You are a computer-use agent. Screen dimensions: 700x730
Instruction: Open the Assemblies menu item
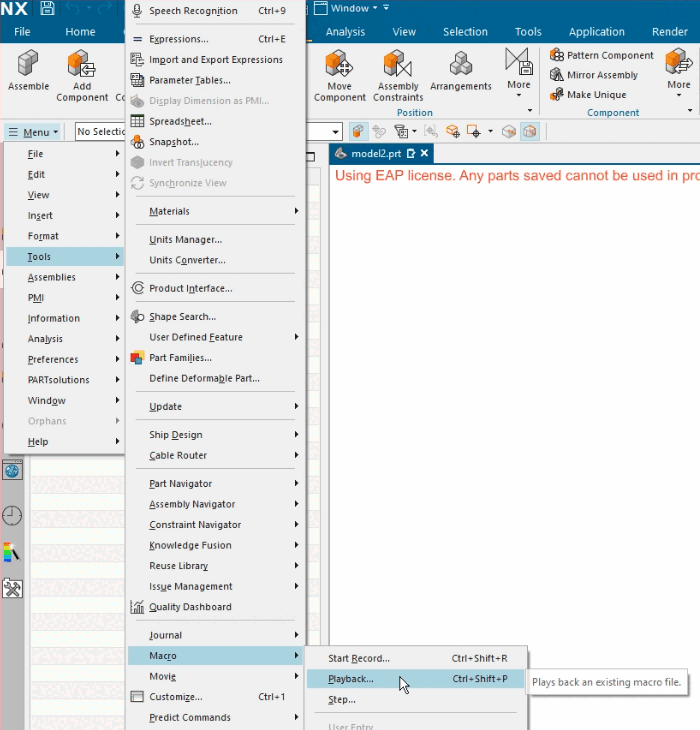click(x=65, y=277)
